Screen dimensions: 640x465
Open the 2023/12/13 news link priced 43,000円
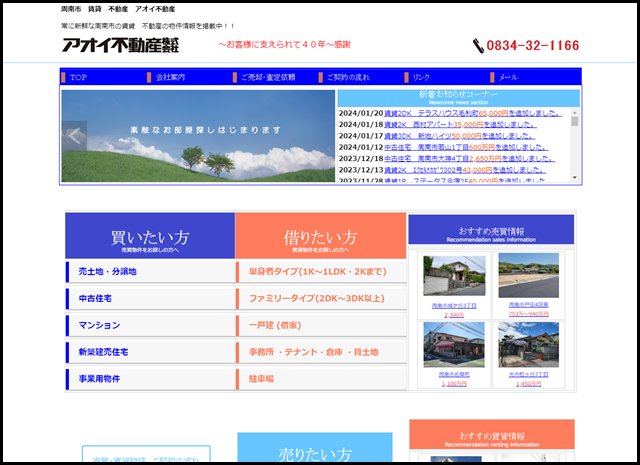[465, 170]
